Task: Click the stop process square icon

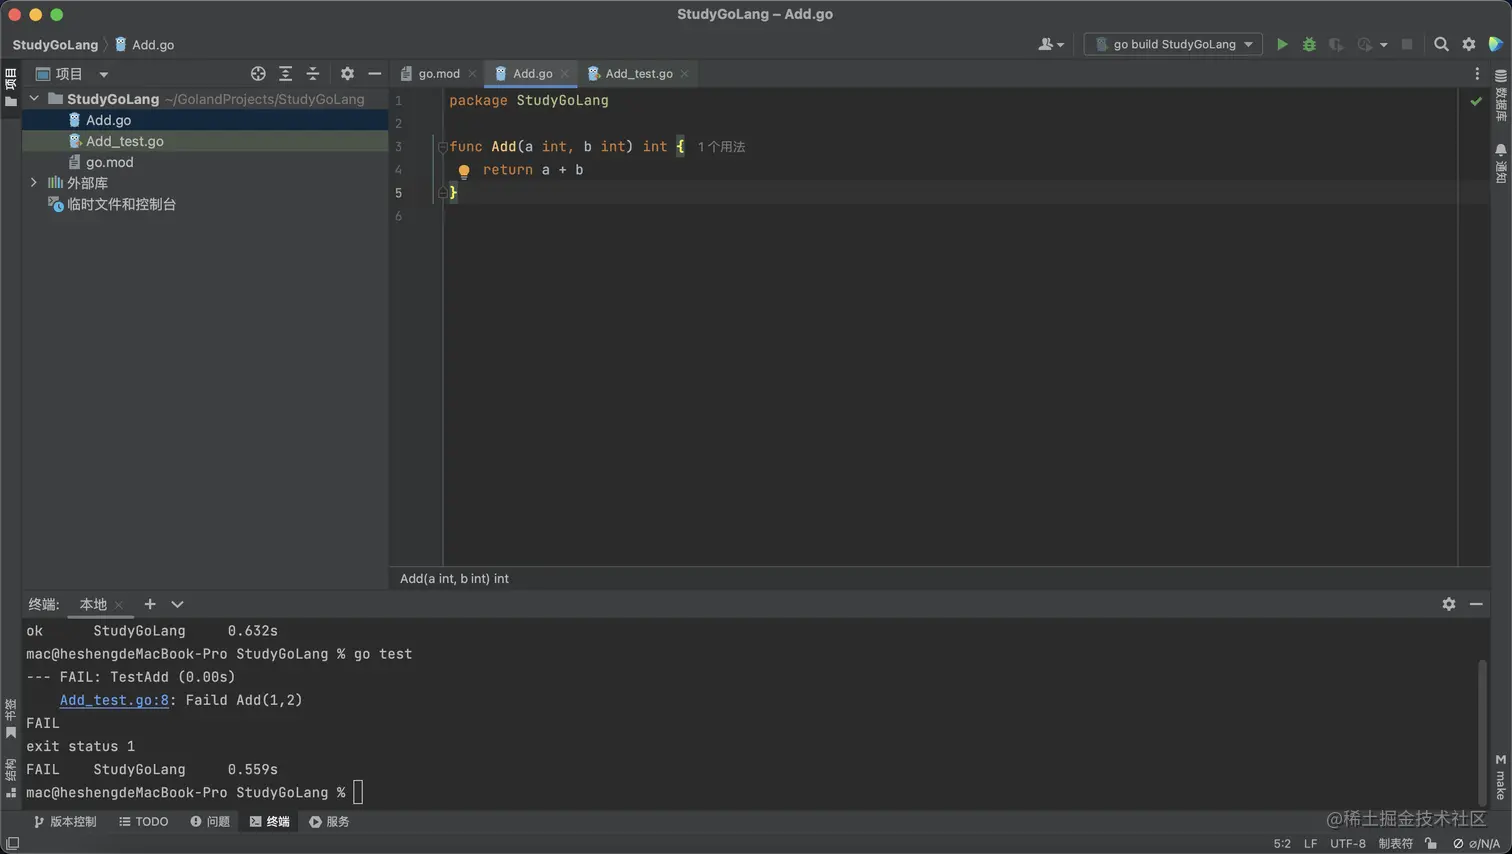Action: coord(1407,44)
